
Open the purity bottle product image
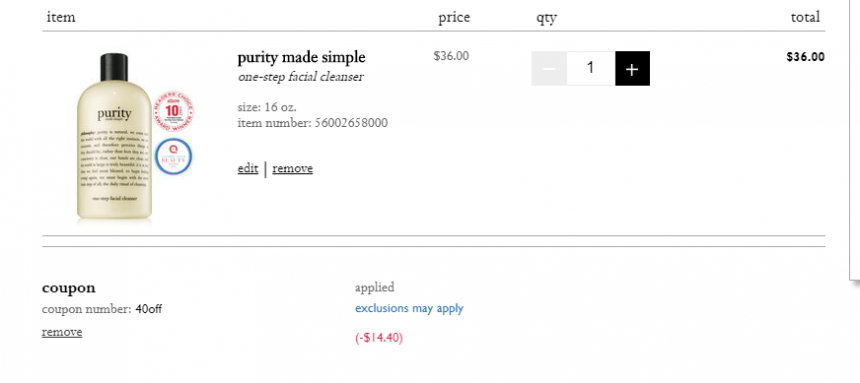pyautogui.click(x=115, y=138)
